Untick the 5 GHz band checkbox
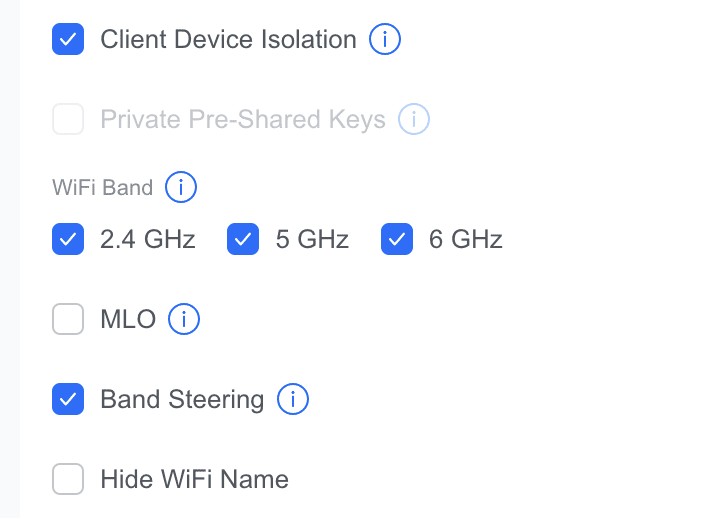Screen dimensions: 704x518 [243, 240]
